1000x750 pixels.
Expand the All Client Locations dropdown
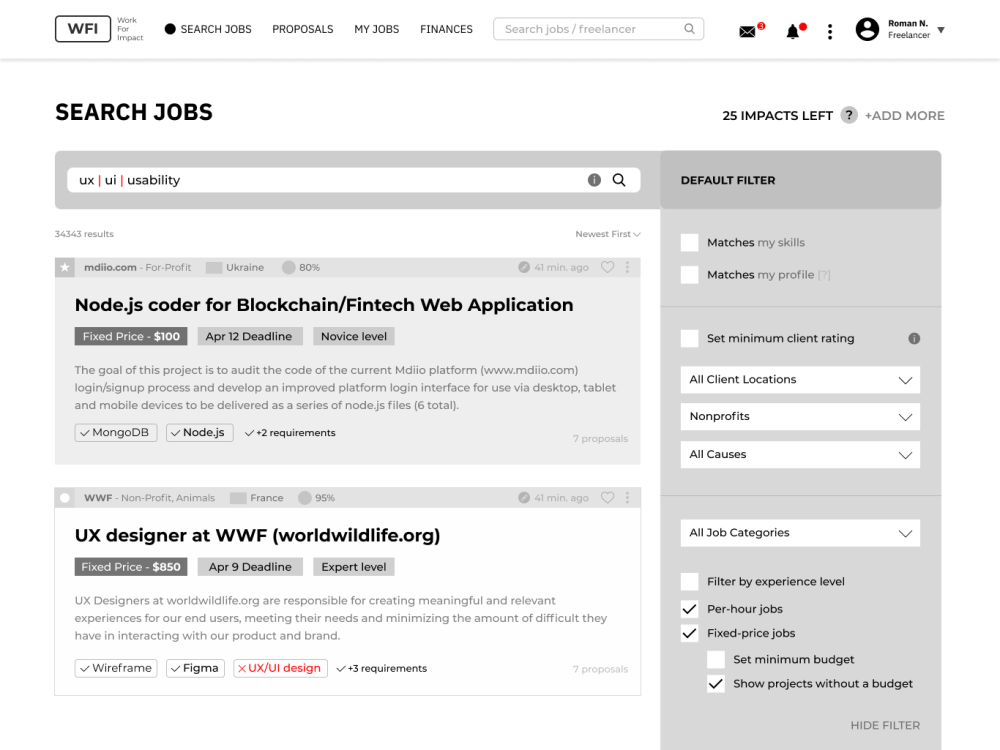[800, 379]
